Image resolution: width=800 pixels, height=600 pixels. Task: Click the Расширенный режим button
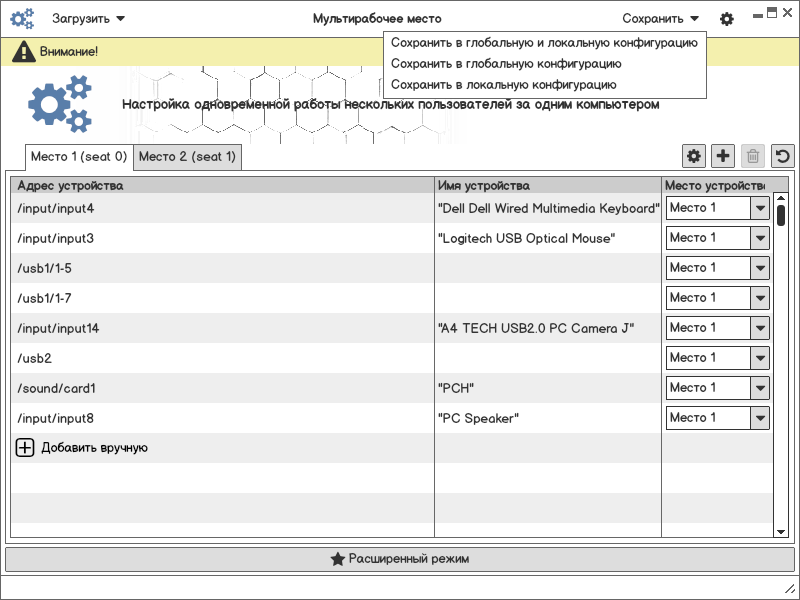click(x=400, y=559)
